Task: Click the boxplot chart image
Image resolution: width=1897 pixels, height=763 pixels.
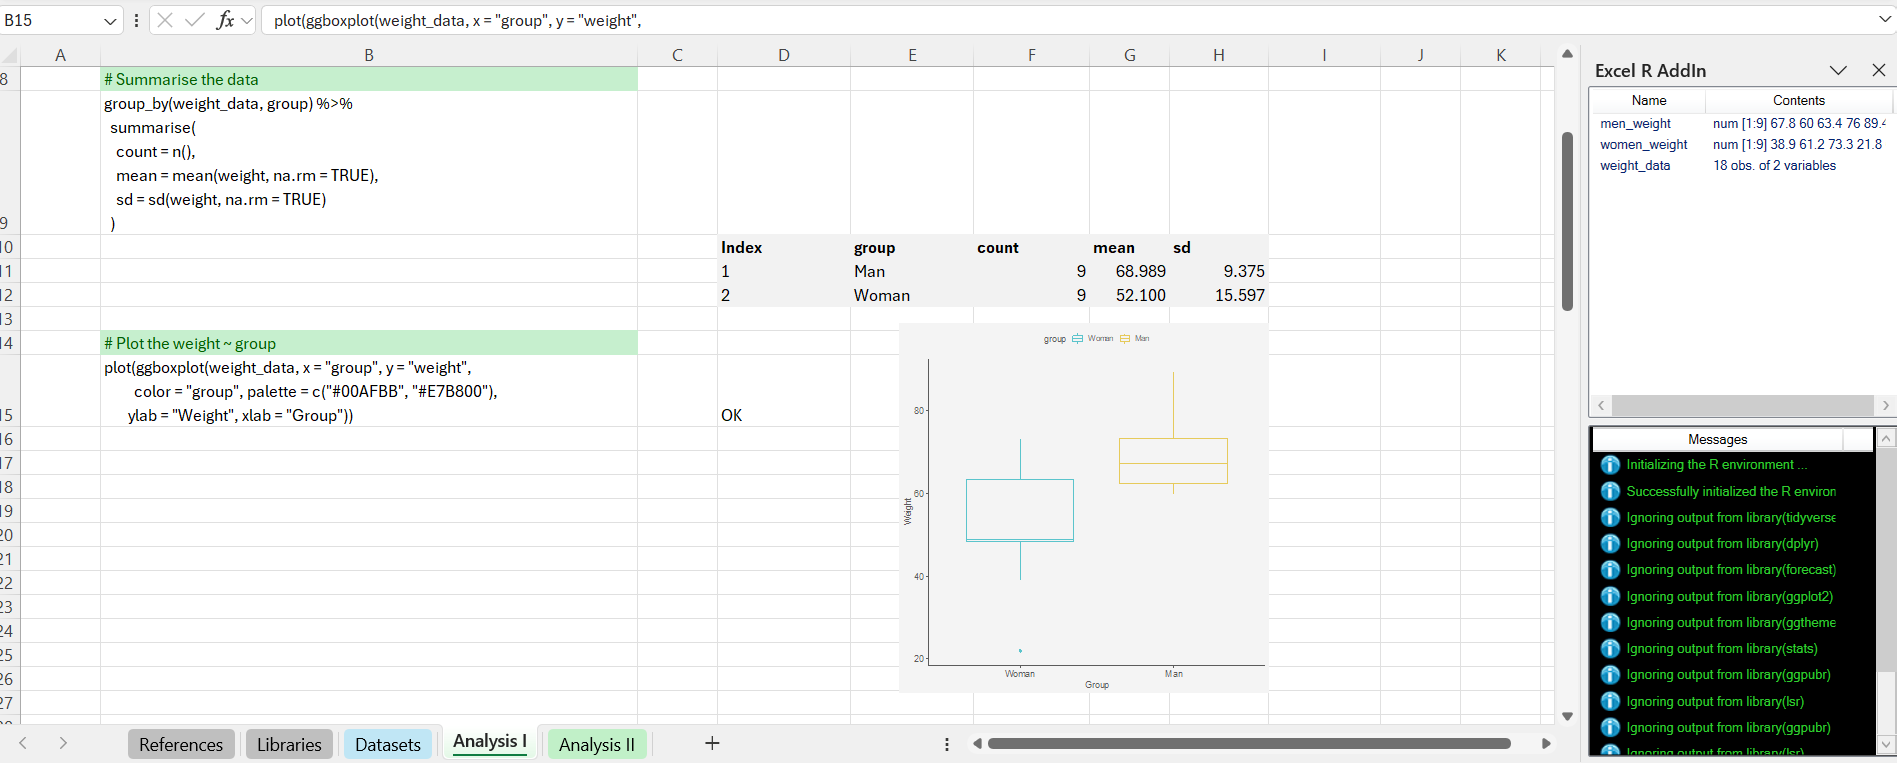Action: coord(1083,508)
